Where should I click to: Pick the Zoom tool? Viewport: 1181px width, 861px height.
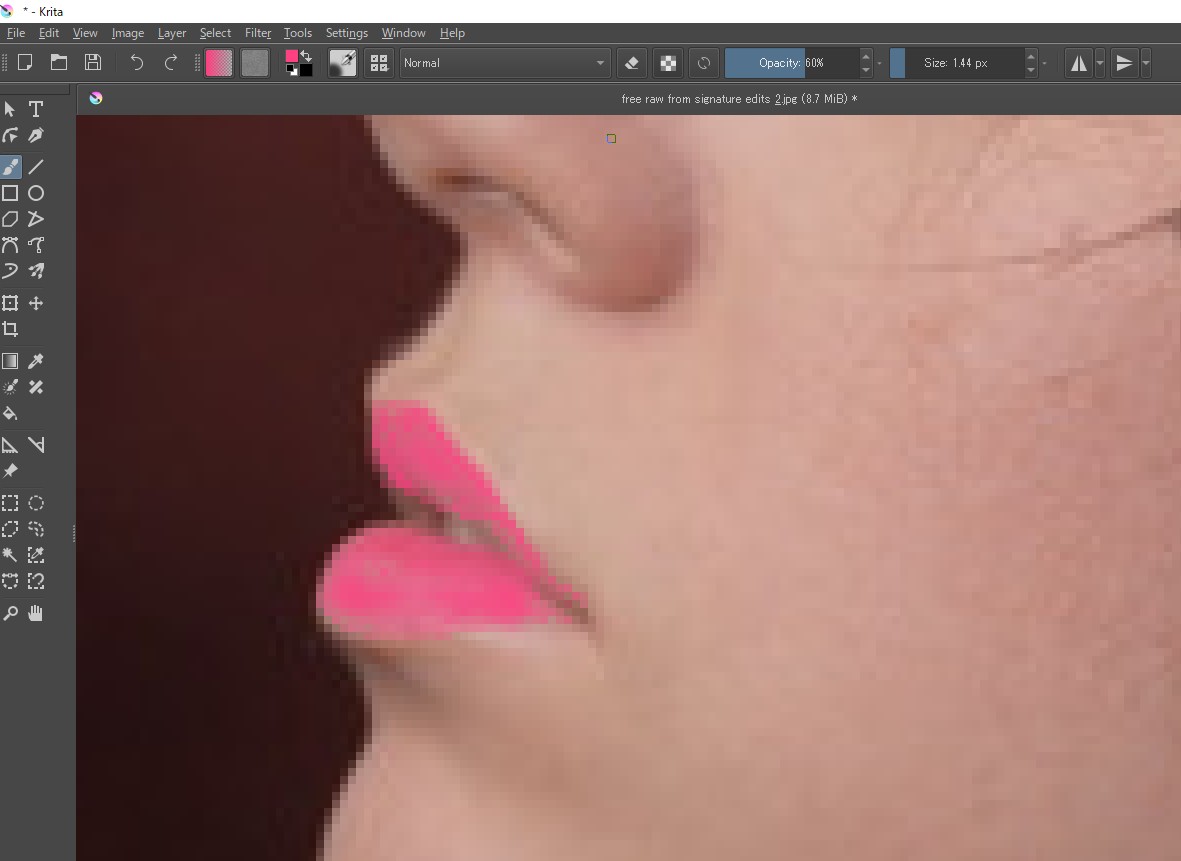(x=10, y=613)
